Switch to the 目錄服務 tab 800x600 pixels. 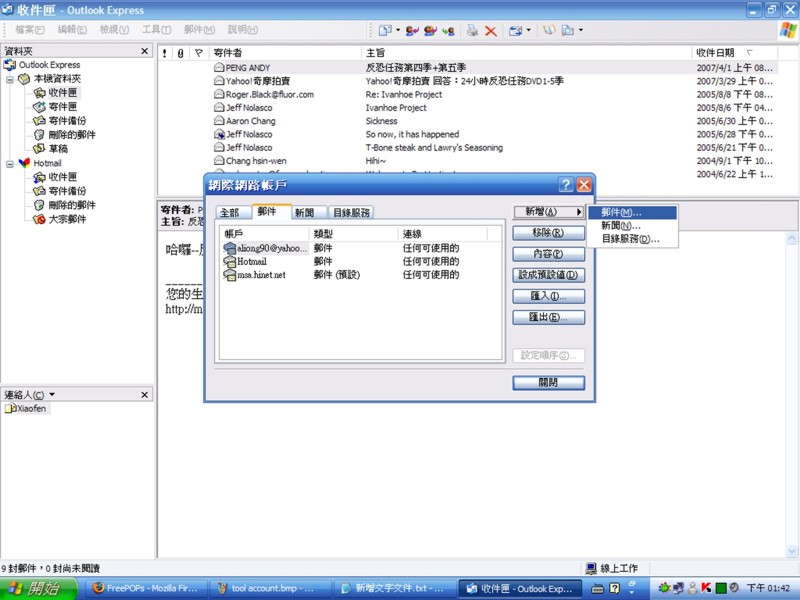click(351, 213)
